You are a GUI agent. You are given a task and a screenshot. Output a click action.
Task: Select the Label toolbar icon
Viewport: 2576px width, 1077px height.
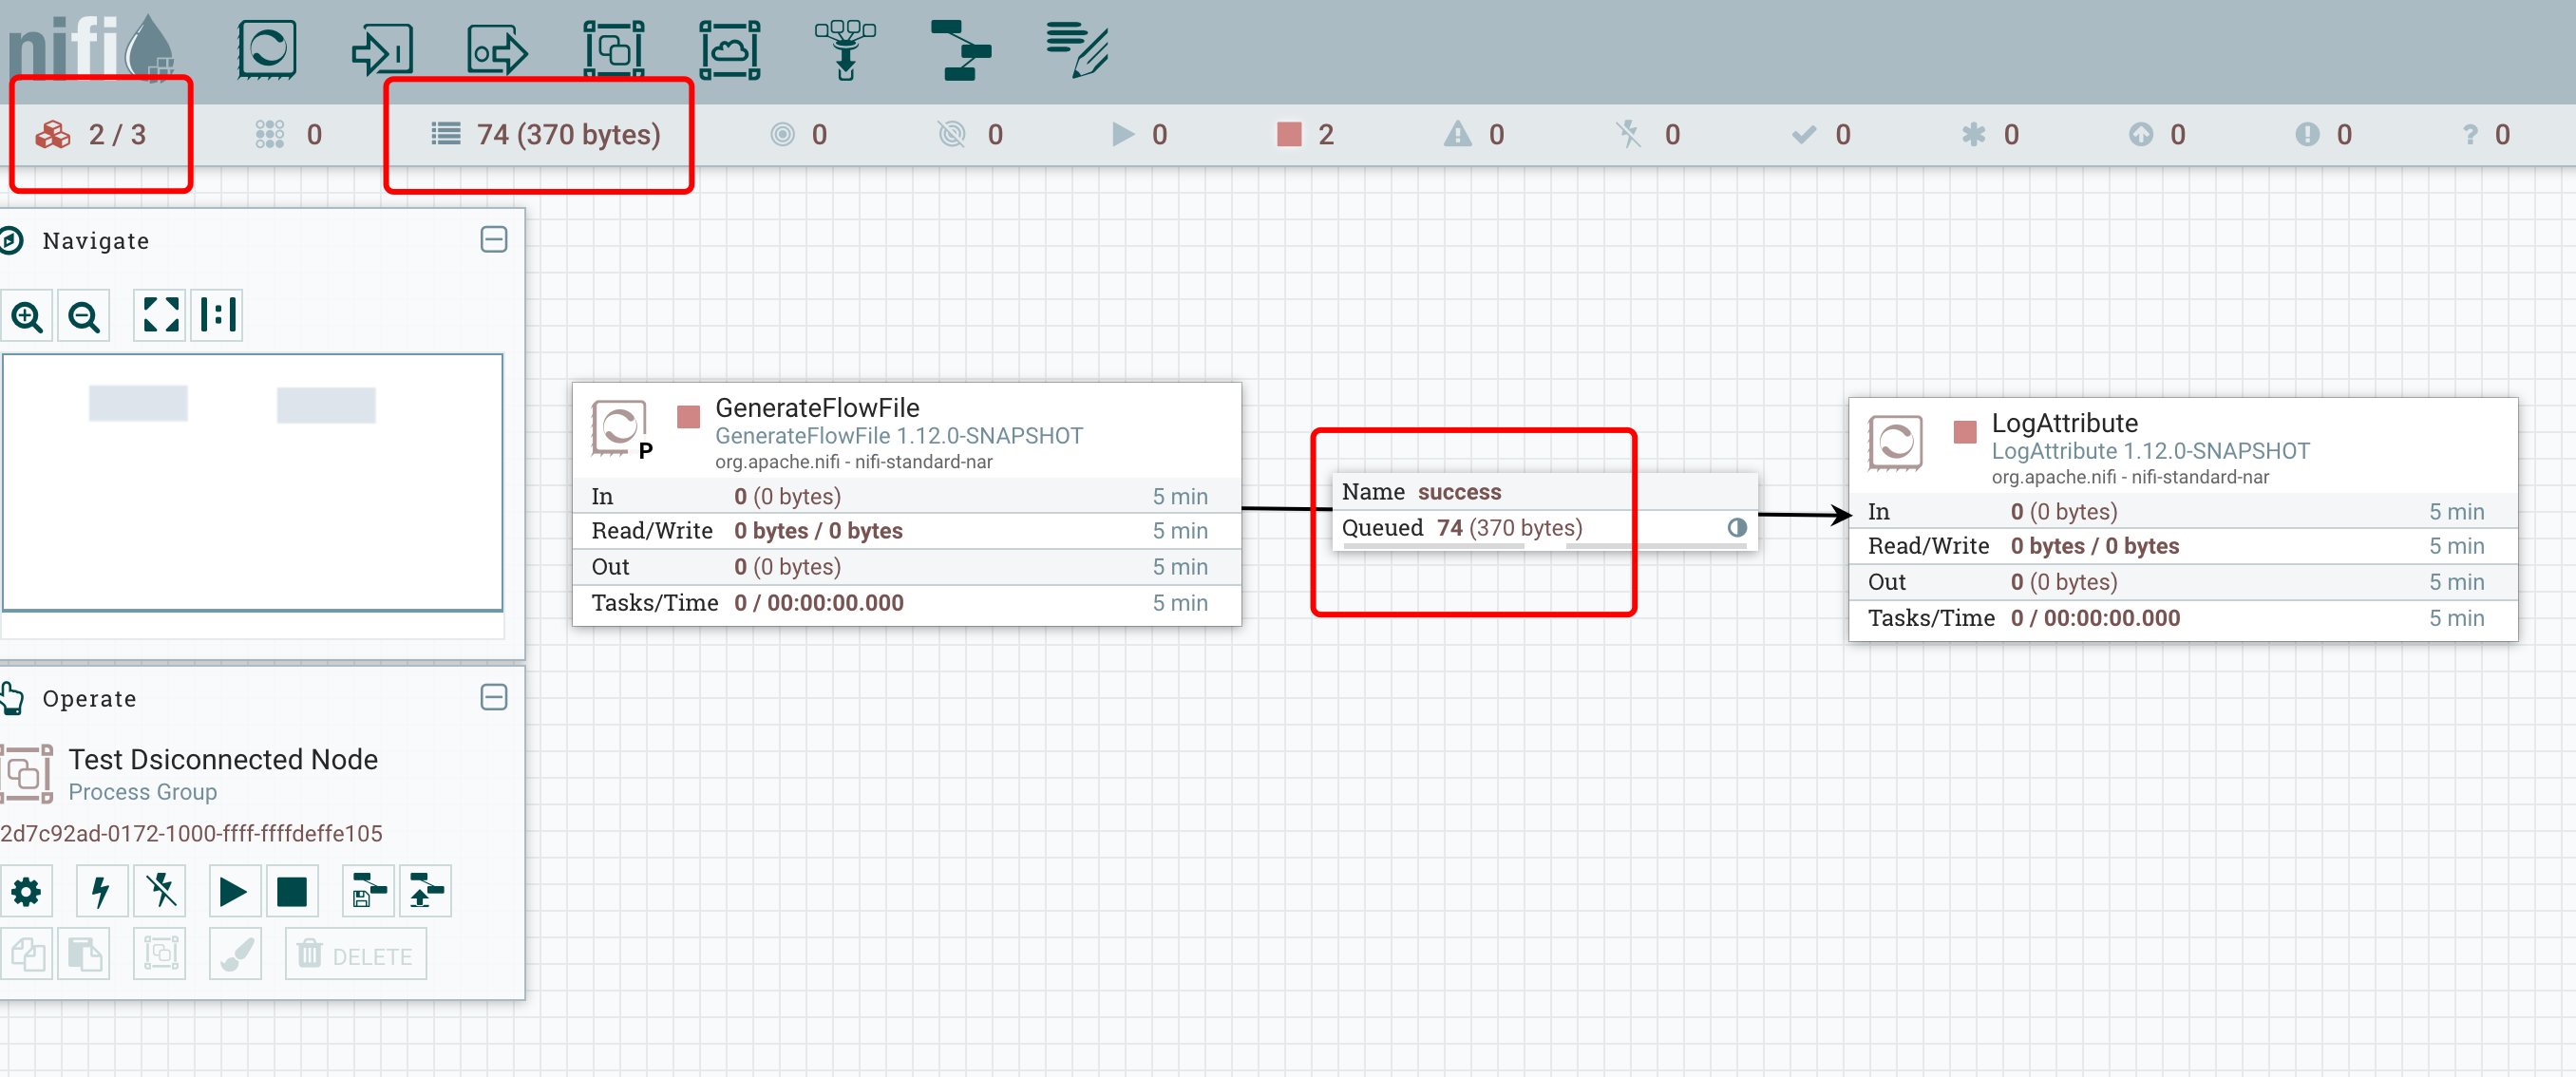[x=1076, y=50]
